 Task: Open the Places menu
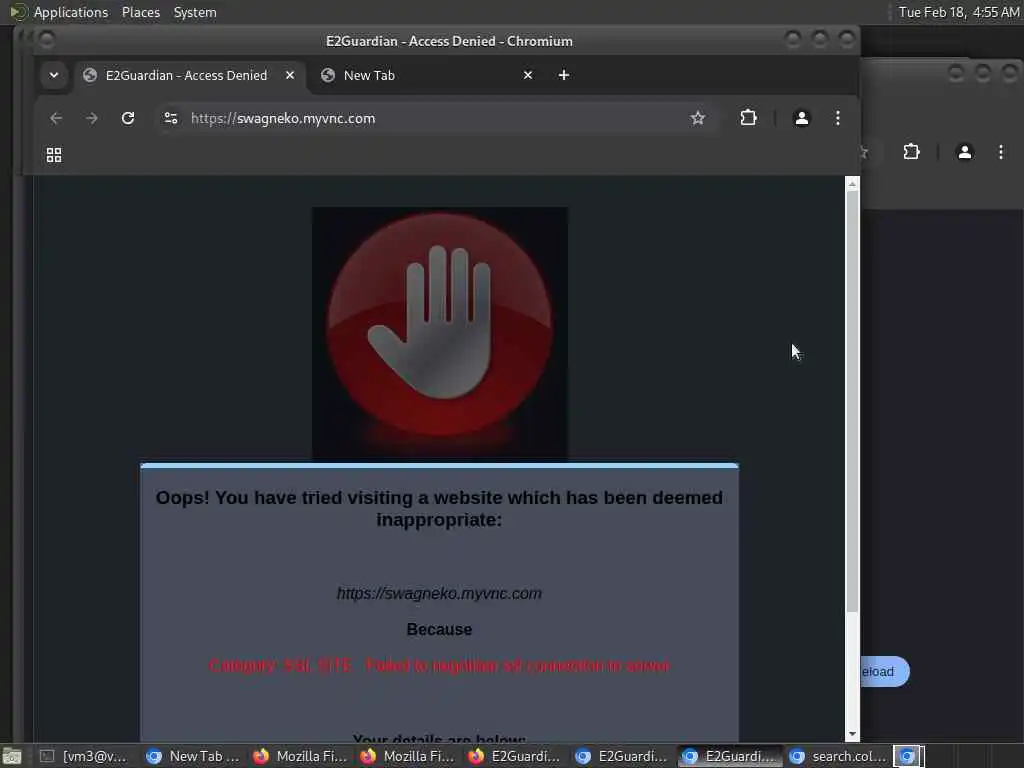coord(141,12)
